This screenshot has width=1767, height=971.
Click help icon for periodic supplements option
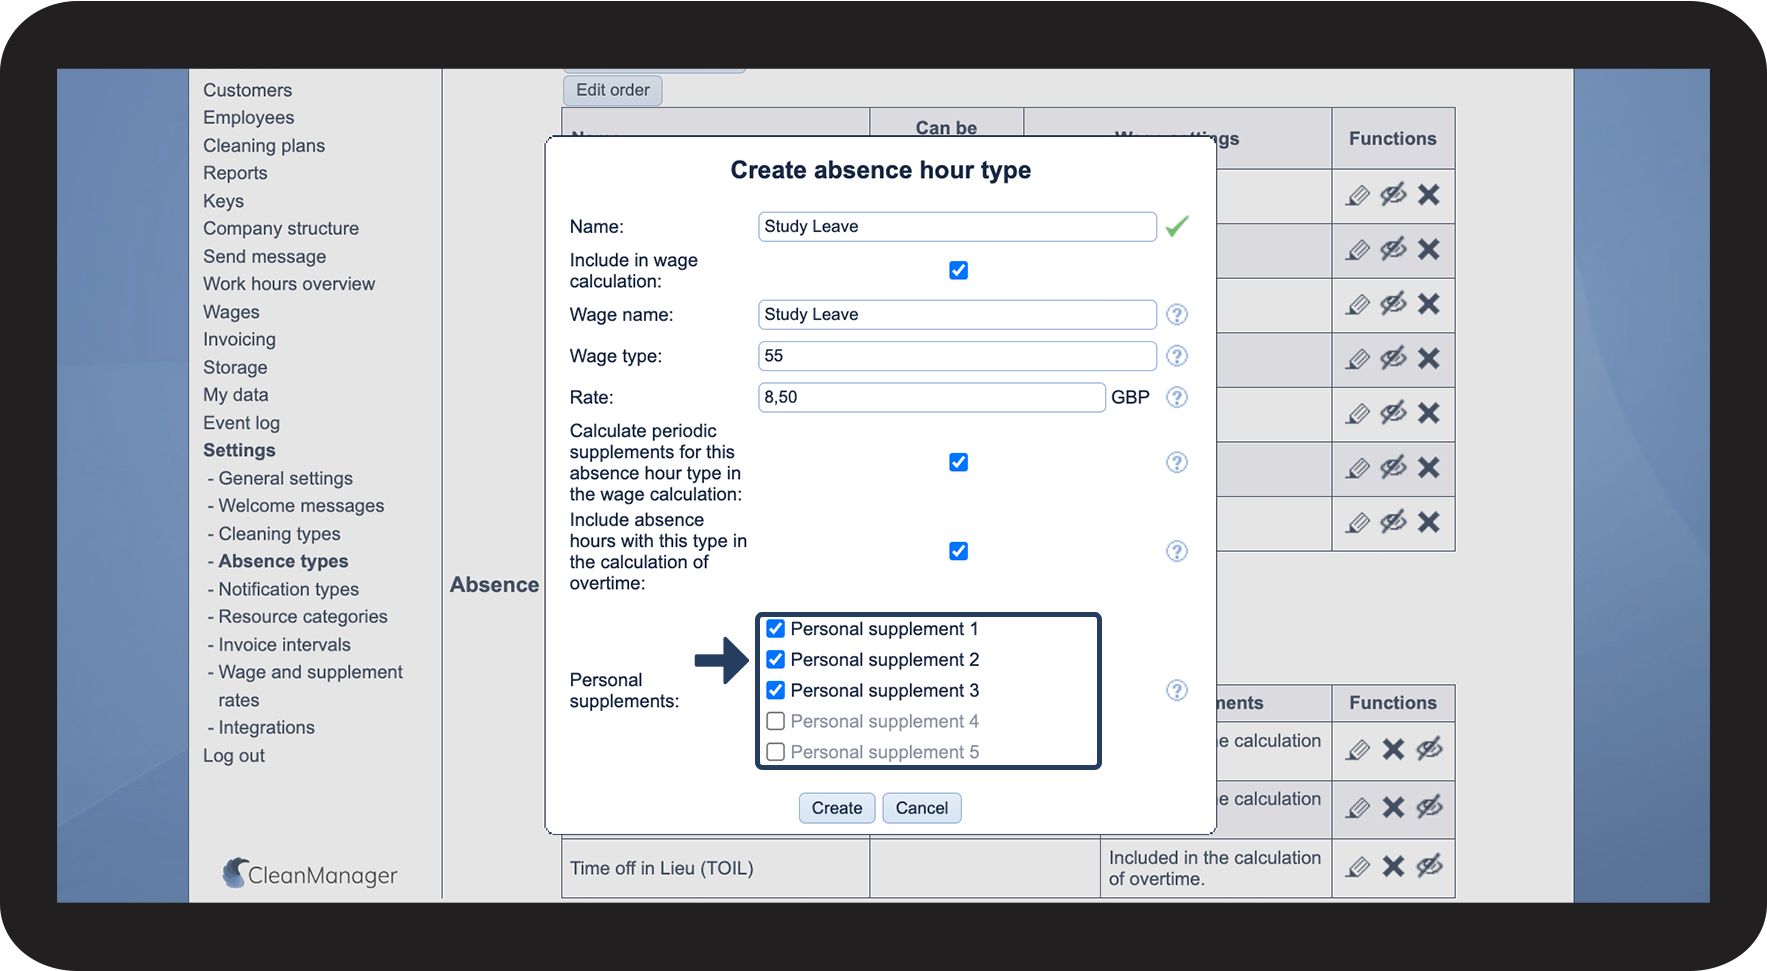click(x=1177, y=462)
